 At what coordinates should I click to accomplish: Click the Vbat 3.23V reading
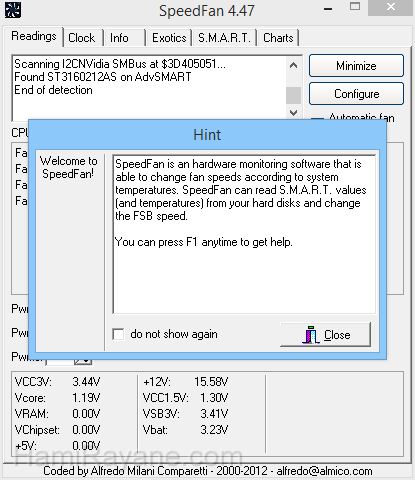[186, 430]
